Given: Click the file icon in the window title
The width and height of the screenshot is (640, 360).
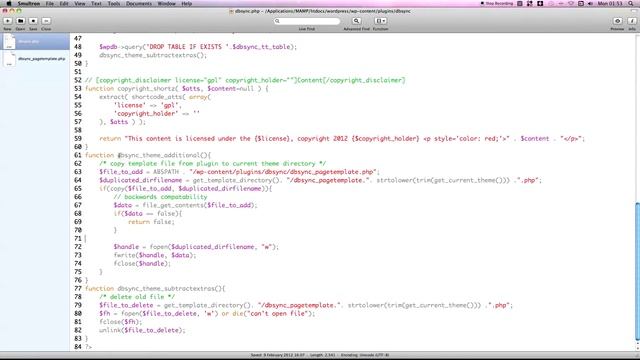Looking at the screenshot, I should click(x=231, y=11).
